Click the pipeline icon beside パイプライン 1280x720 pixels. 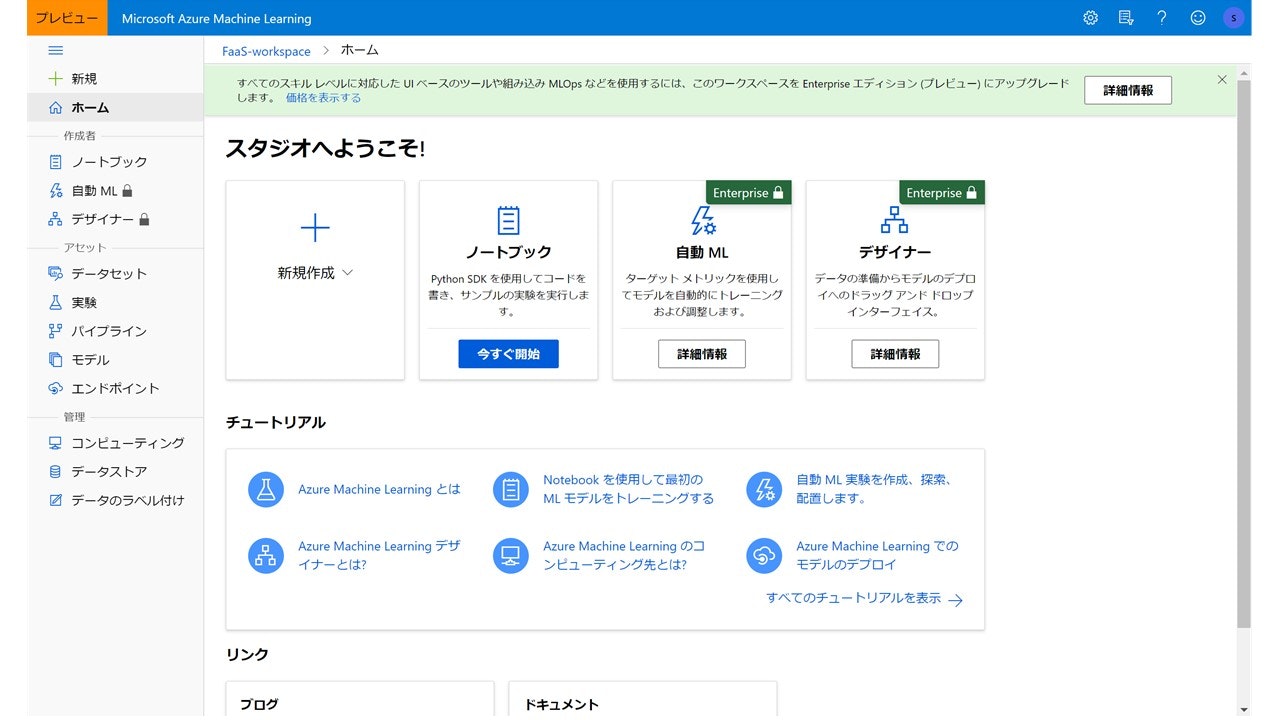point(56,331)
